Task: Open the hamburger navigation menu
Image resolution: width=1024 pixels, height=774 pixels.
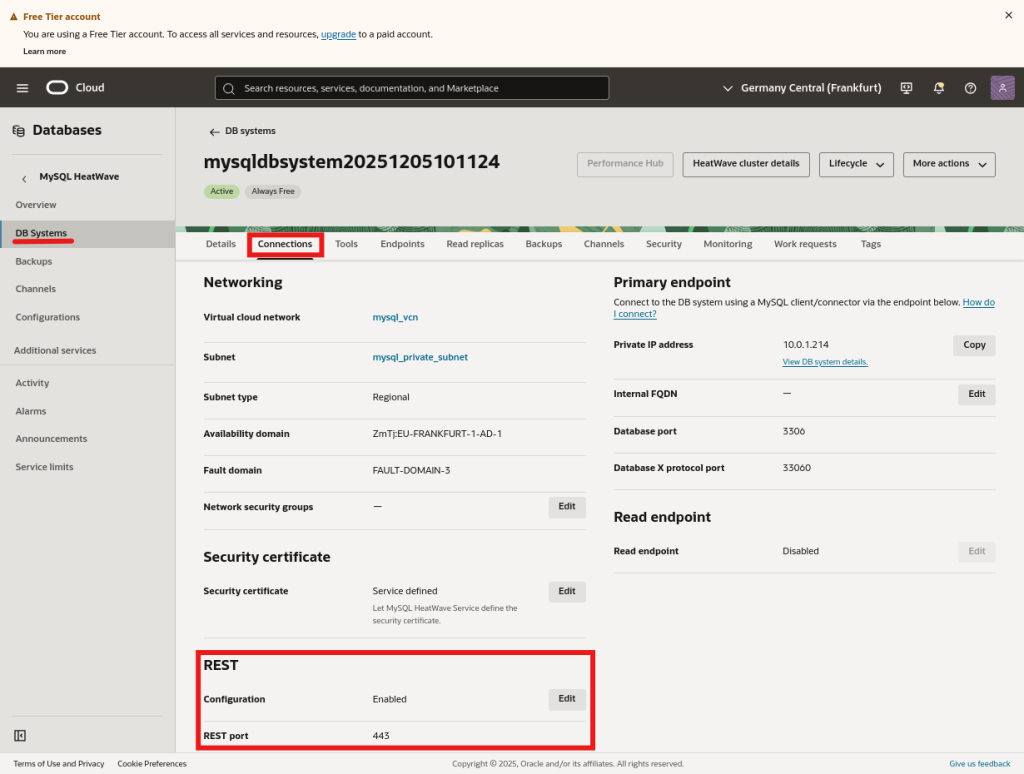Action: tap(22, 88)
